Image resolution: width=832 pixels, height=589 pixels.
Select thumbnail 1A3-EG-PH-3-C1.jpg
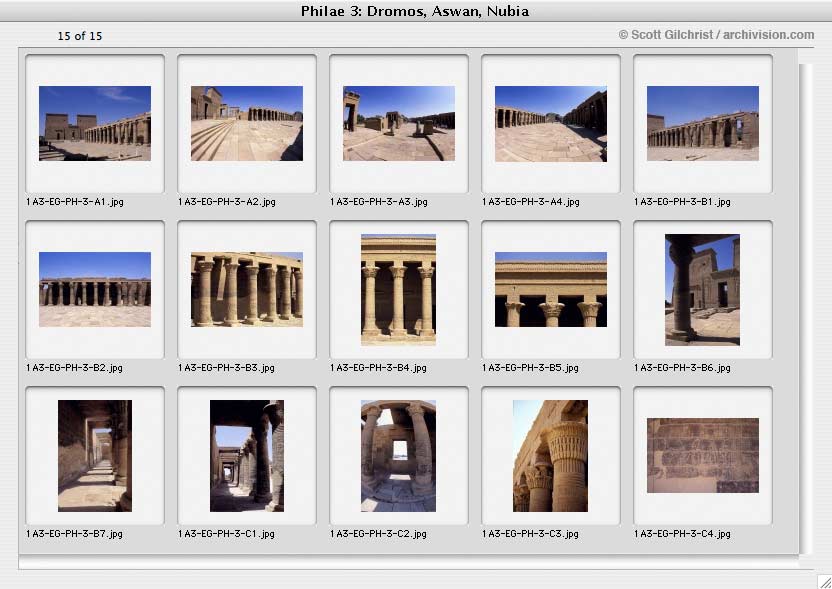pyautogui.click(x=247, y=456)
